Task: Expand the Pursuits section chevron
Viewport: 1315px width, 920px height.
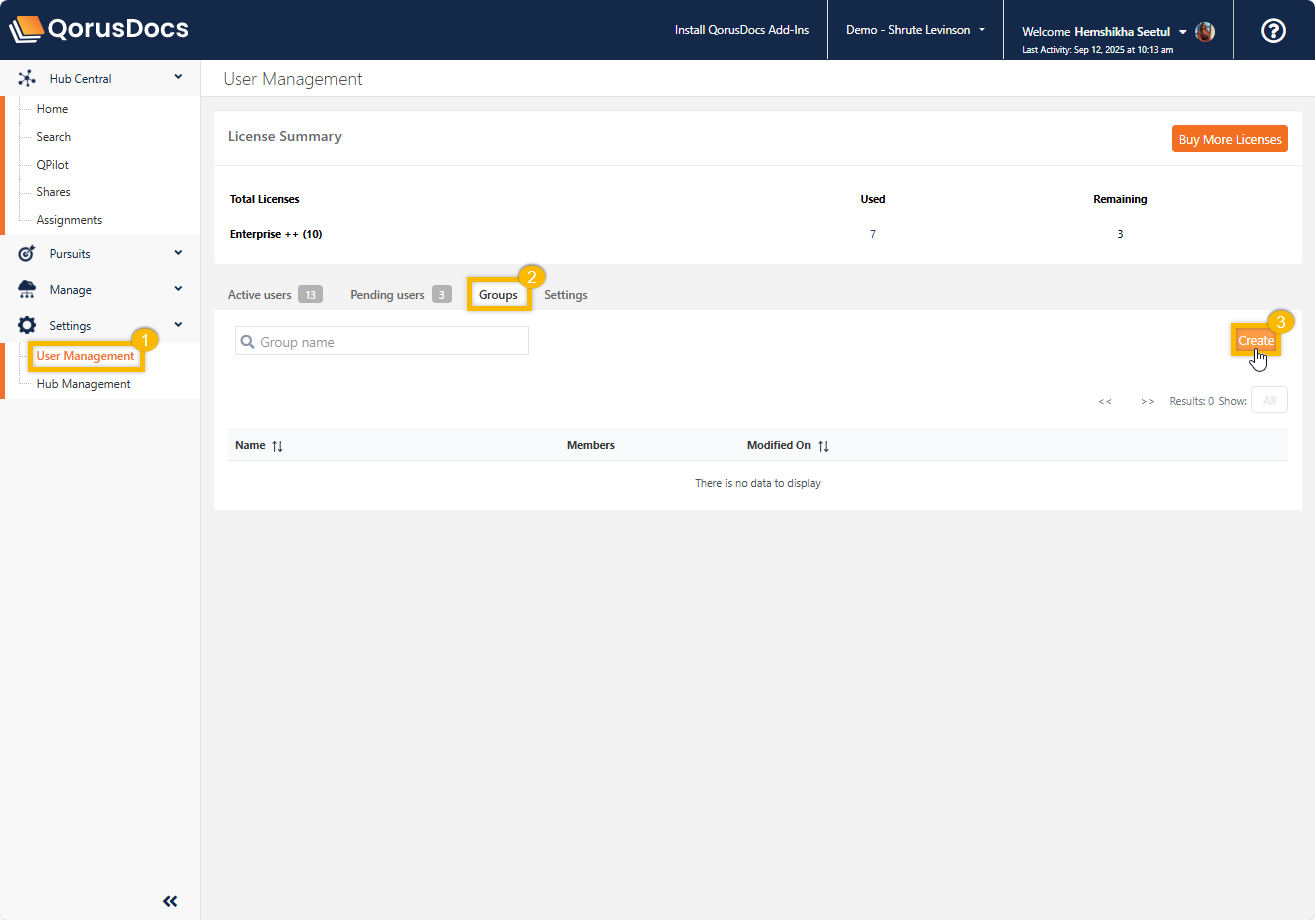Action: [178, 253]
